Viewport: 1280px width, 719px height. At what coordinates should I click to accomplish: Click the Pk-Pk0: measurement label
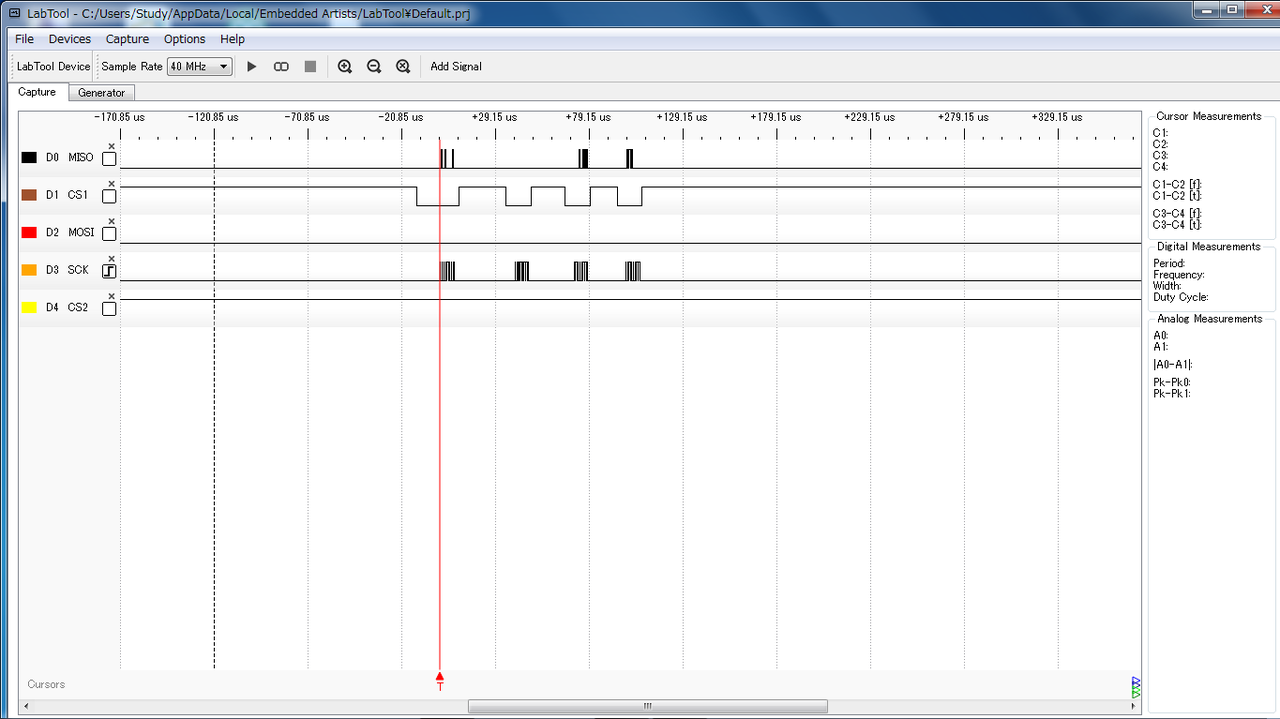[x=1172, y=382]
